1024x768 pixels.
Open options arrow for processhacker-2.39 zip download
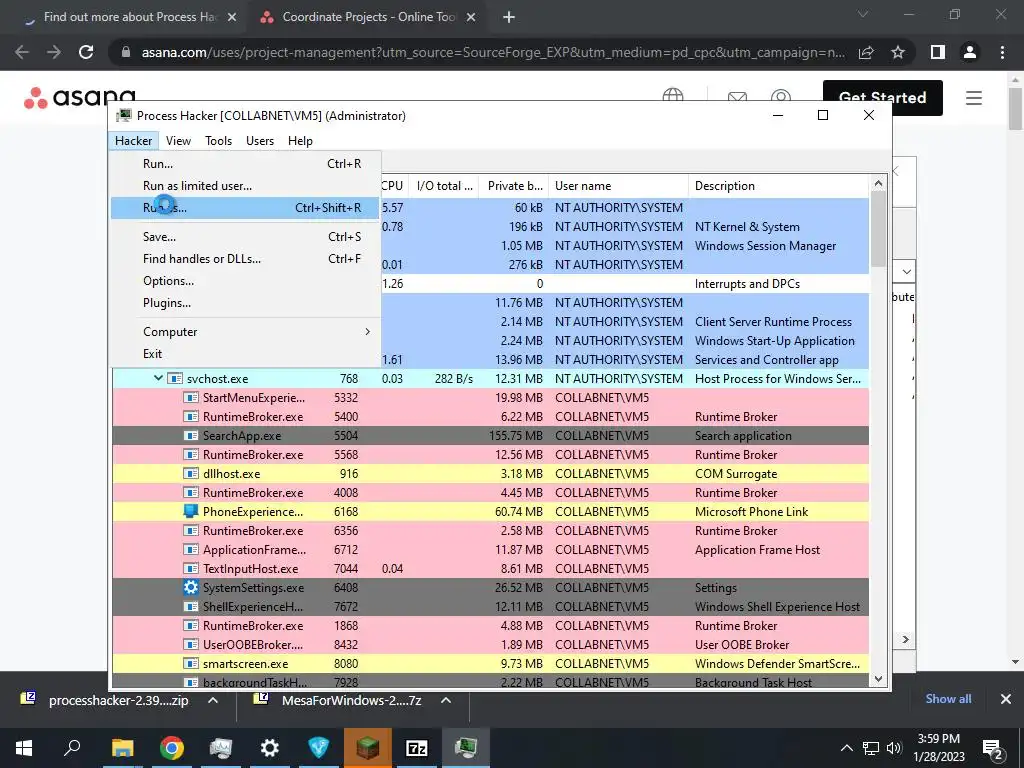coord(213,700)
